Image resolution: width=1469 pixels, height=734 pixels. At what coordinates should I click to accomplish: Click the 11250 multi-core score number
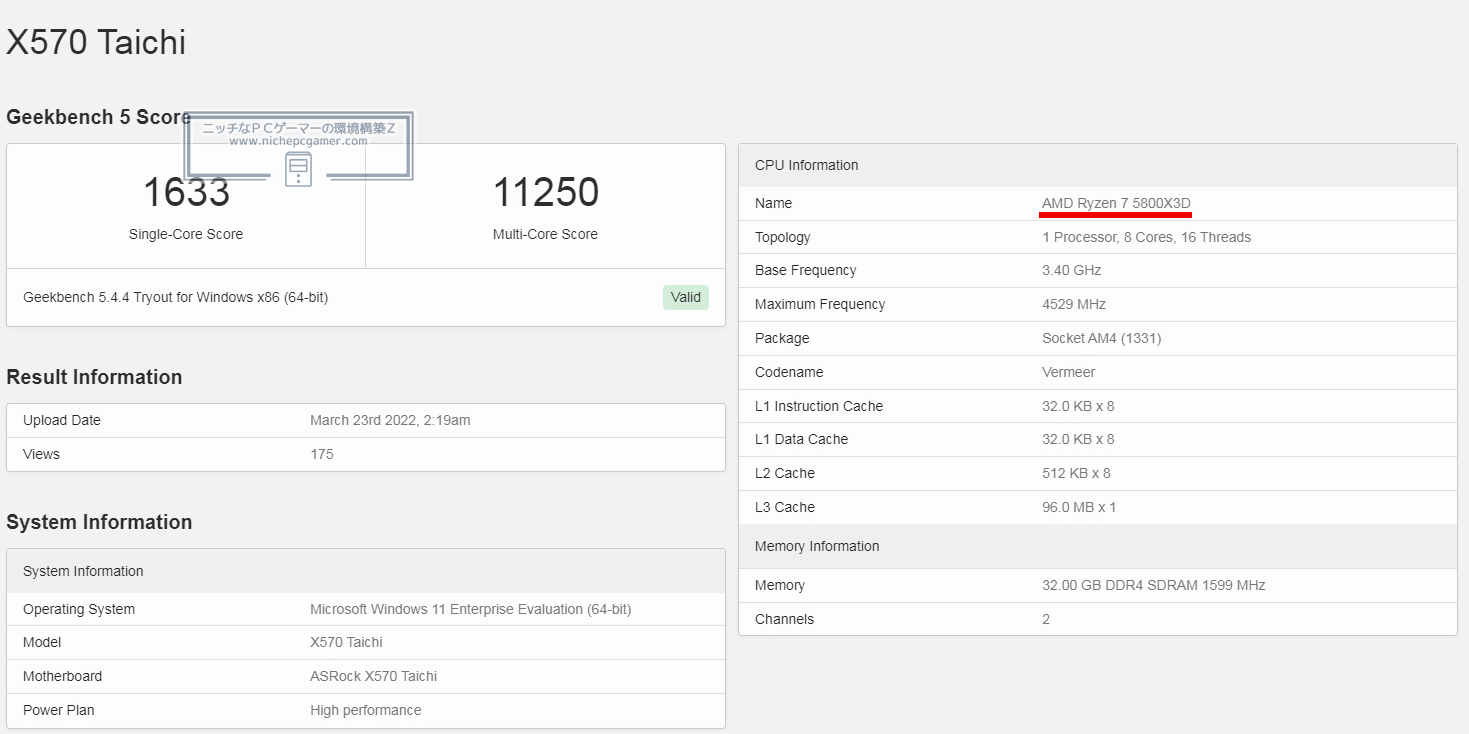click(x=546, y=192)
